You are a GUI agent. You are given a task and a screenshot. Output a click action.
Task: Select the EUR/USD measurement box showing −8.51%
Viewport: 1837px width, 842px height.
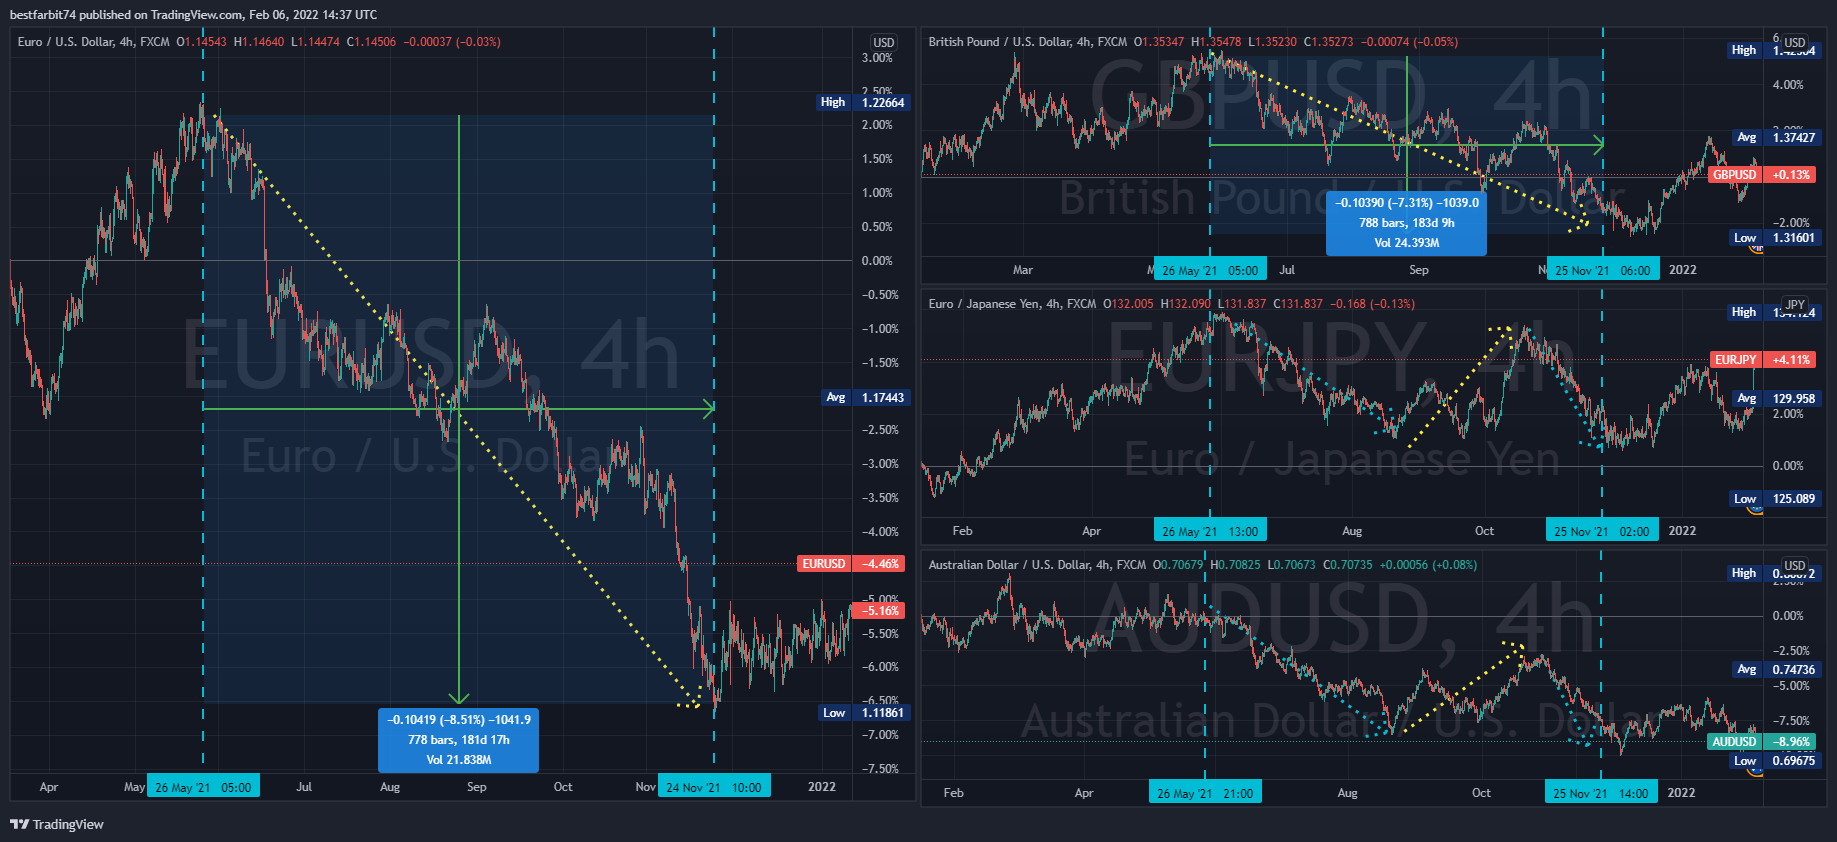click(x=459, y=740)
